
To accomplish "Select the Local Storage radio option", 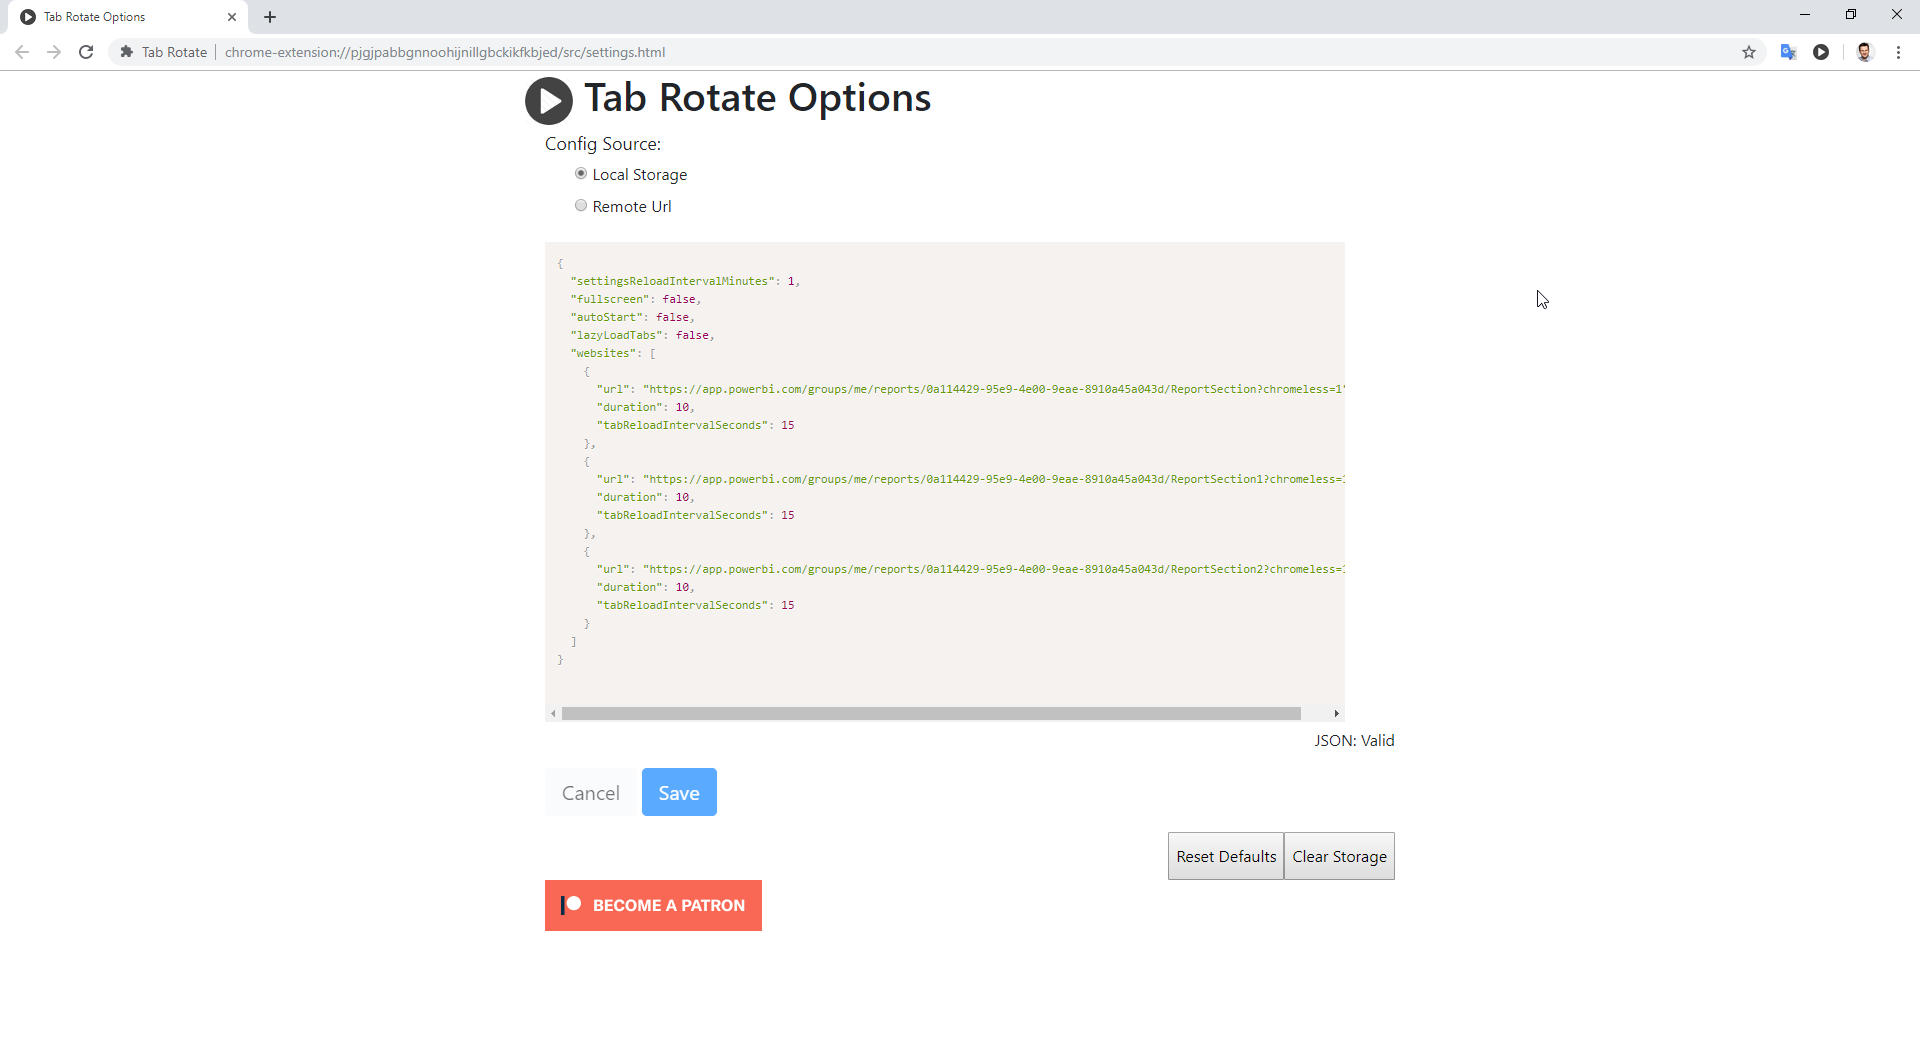I will click(x=581, y=174).
